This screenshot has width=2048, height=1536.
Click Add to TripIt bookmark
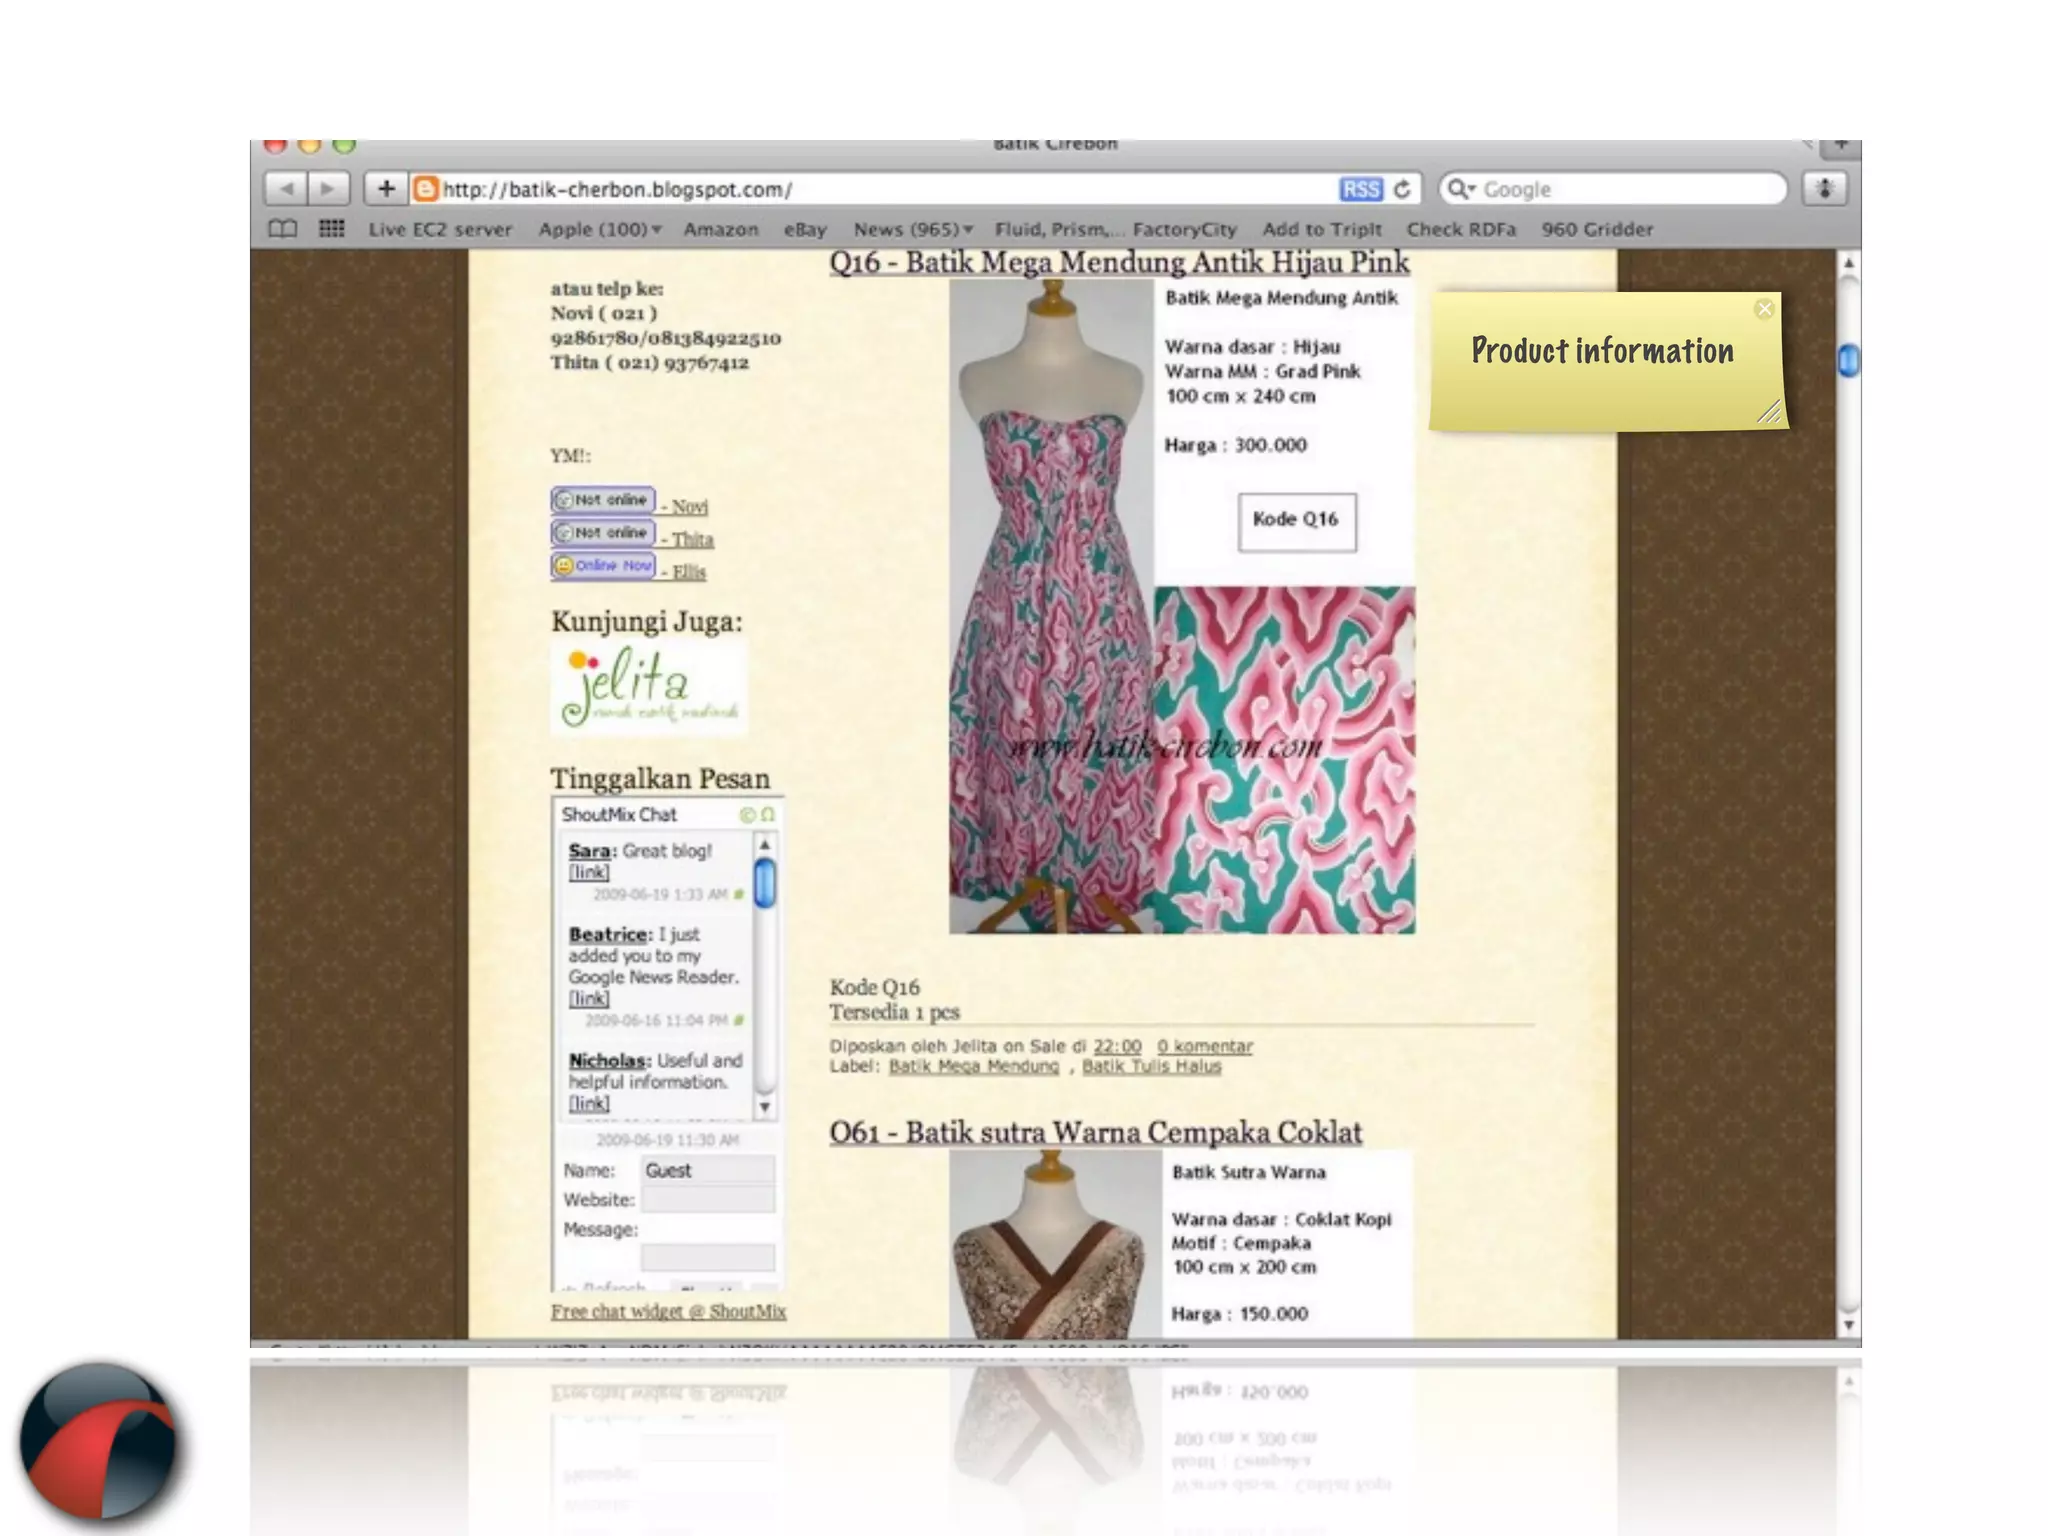click(1322, 229)
